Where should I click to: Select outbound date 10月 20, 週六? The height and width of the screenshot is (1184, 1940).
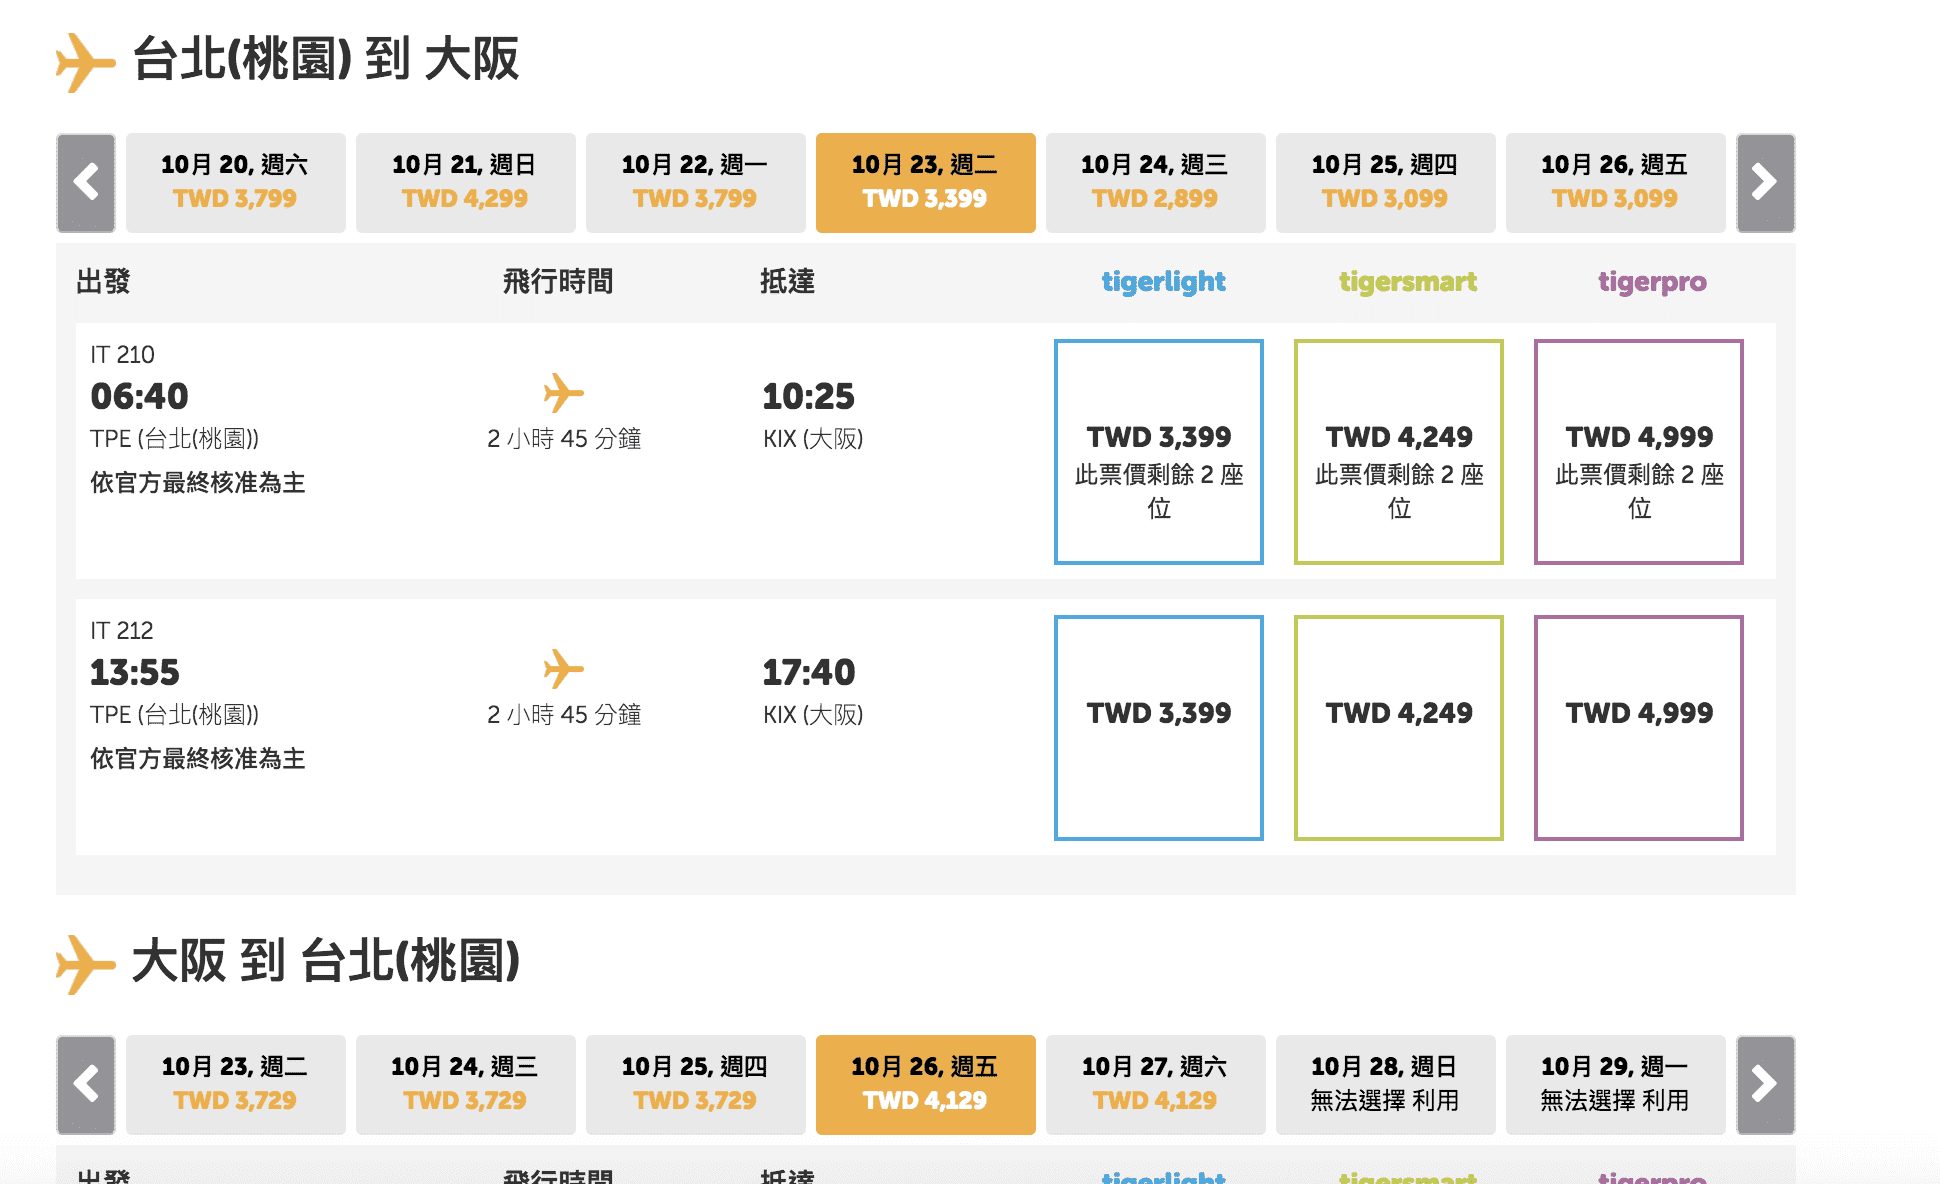tap(236, 183)
